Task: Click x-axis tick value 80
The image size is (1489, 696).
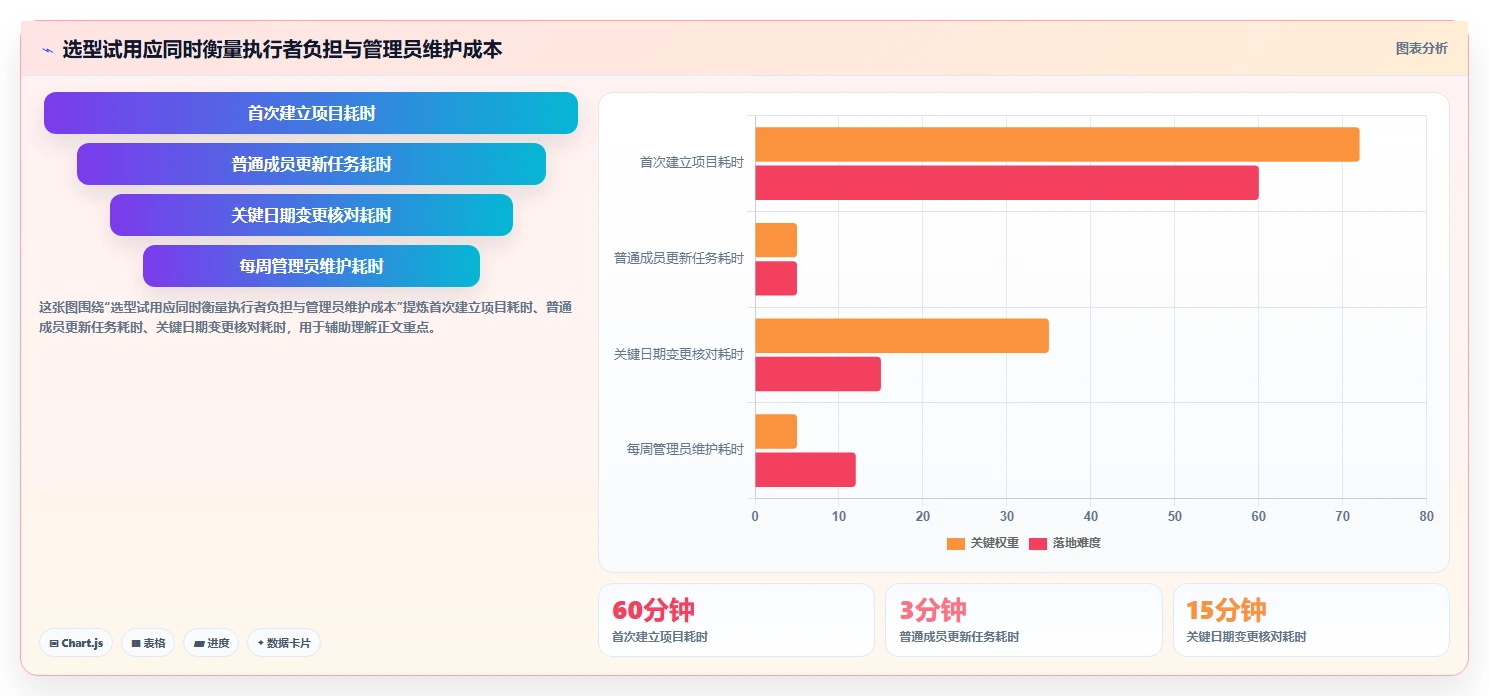Action: 1426,517
